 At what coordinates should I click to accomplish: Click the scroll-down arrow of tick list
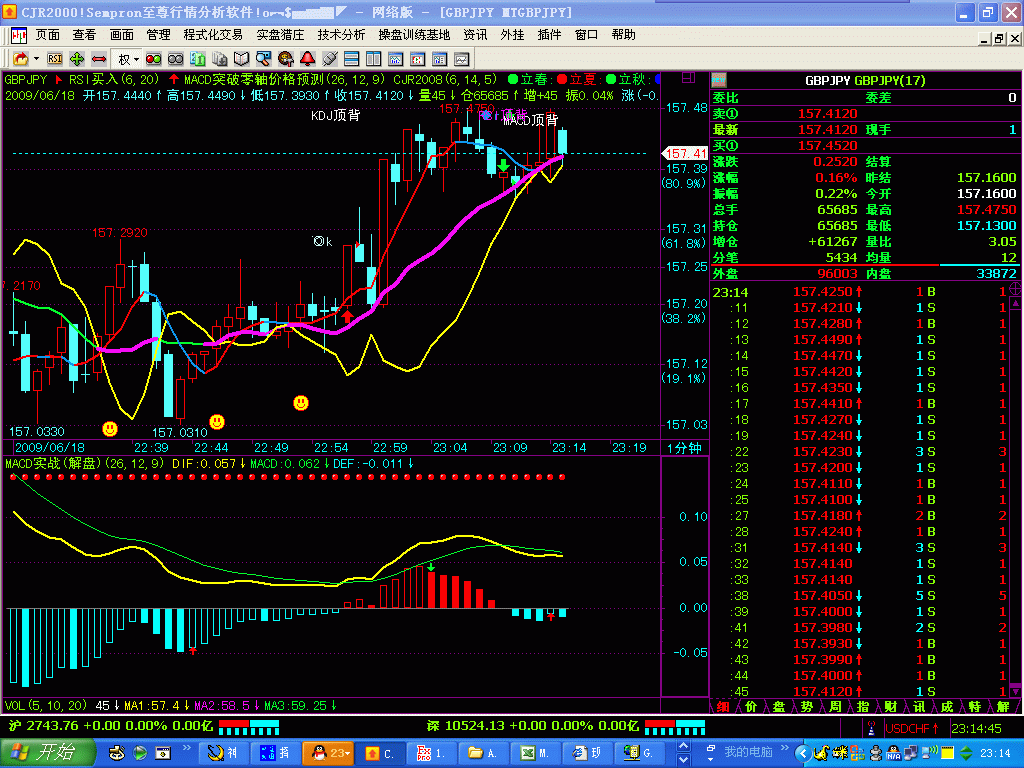[1015, 690]
